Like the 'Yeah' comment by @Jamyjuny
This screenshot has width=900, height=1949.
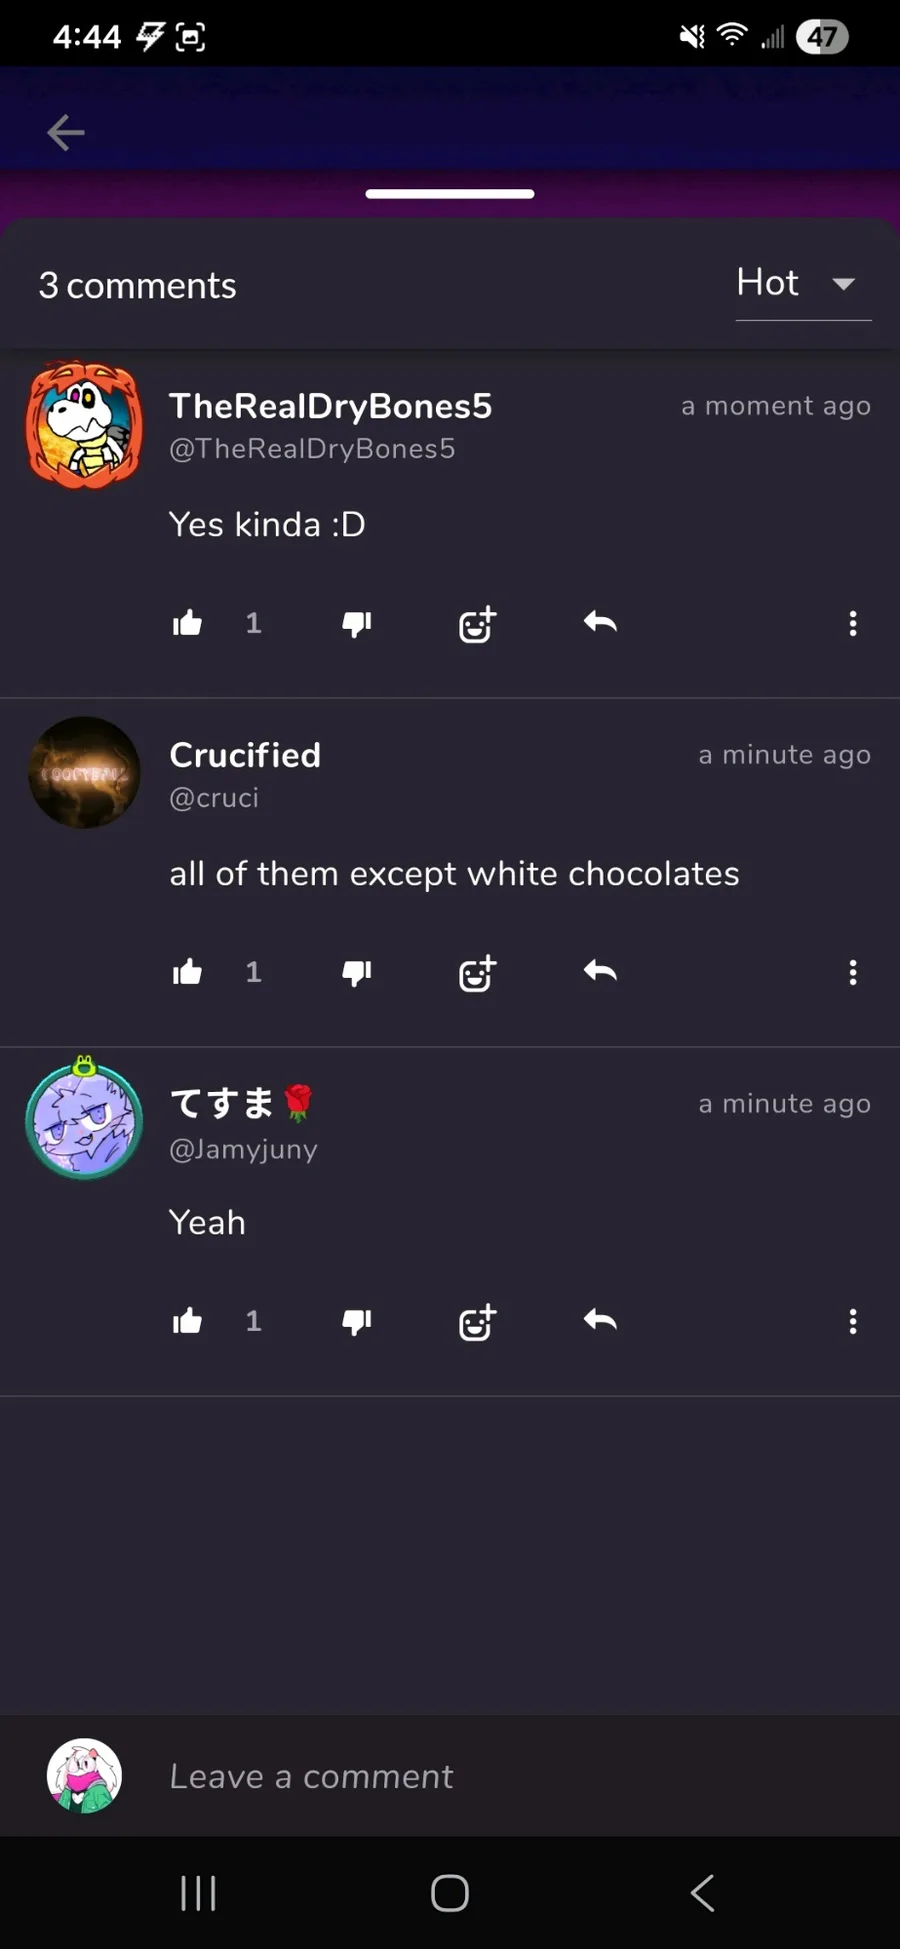[x=187, y=1321]
